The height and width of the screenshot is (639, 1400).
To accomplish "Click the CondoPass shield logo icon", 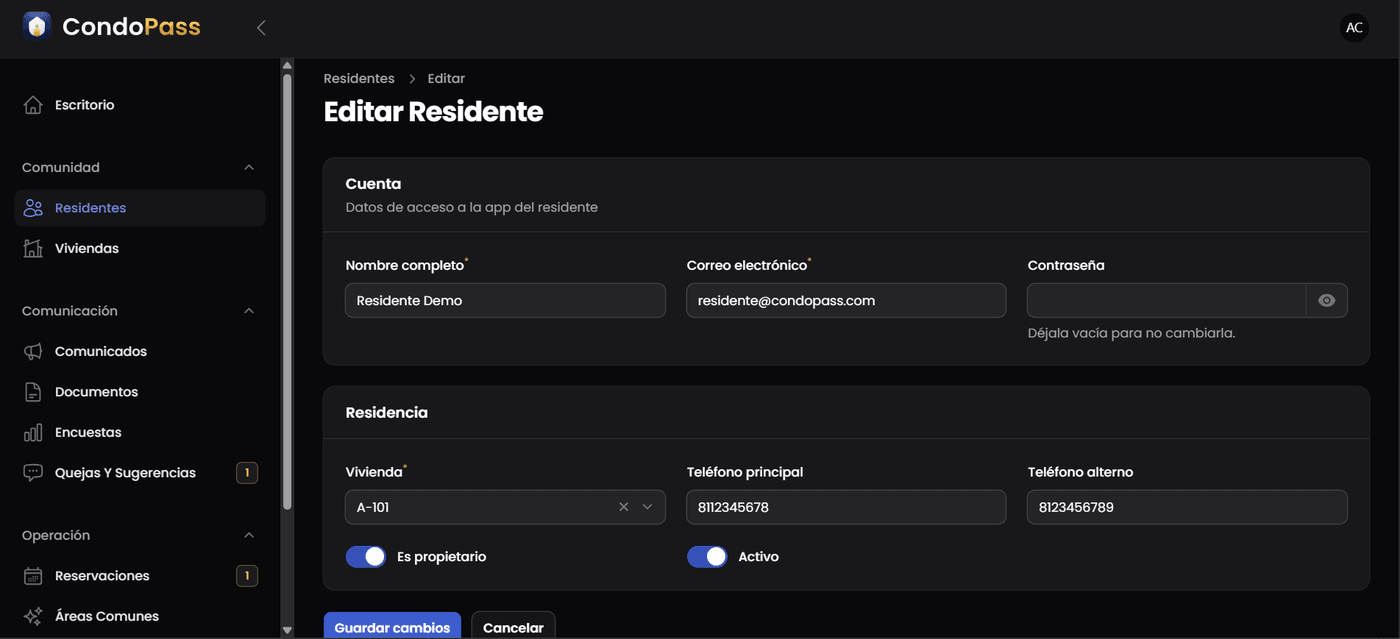I will click(x=37, y=26).
